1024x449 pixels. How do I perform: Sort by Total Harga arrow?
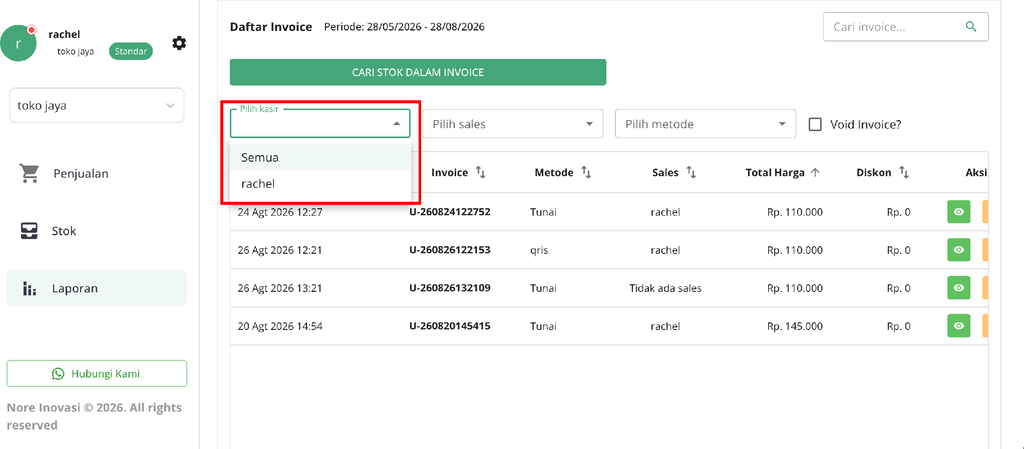tap(815, 172)
